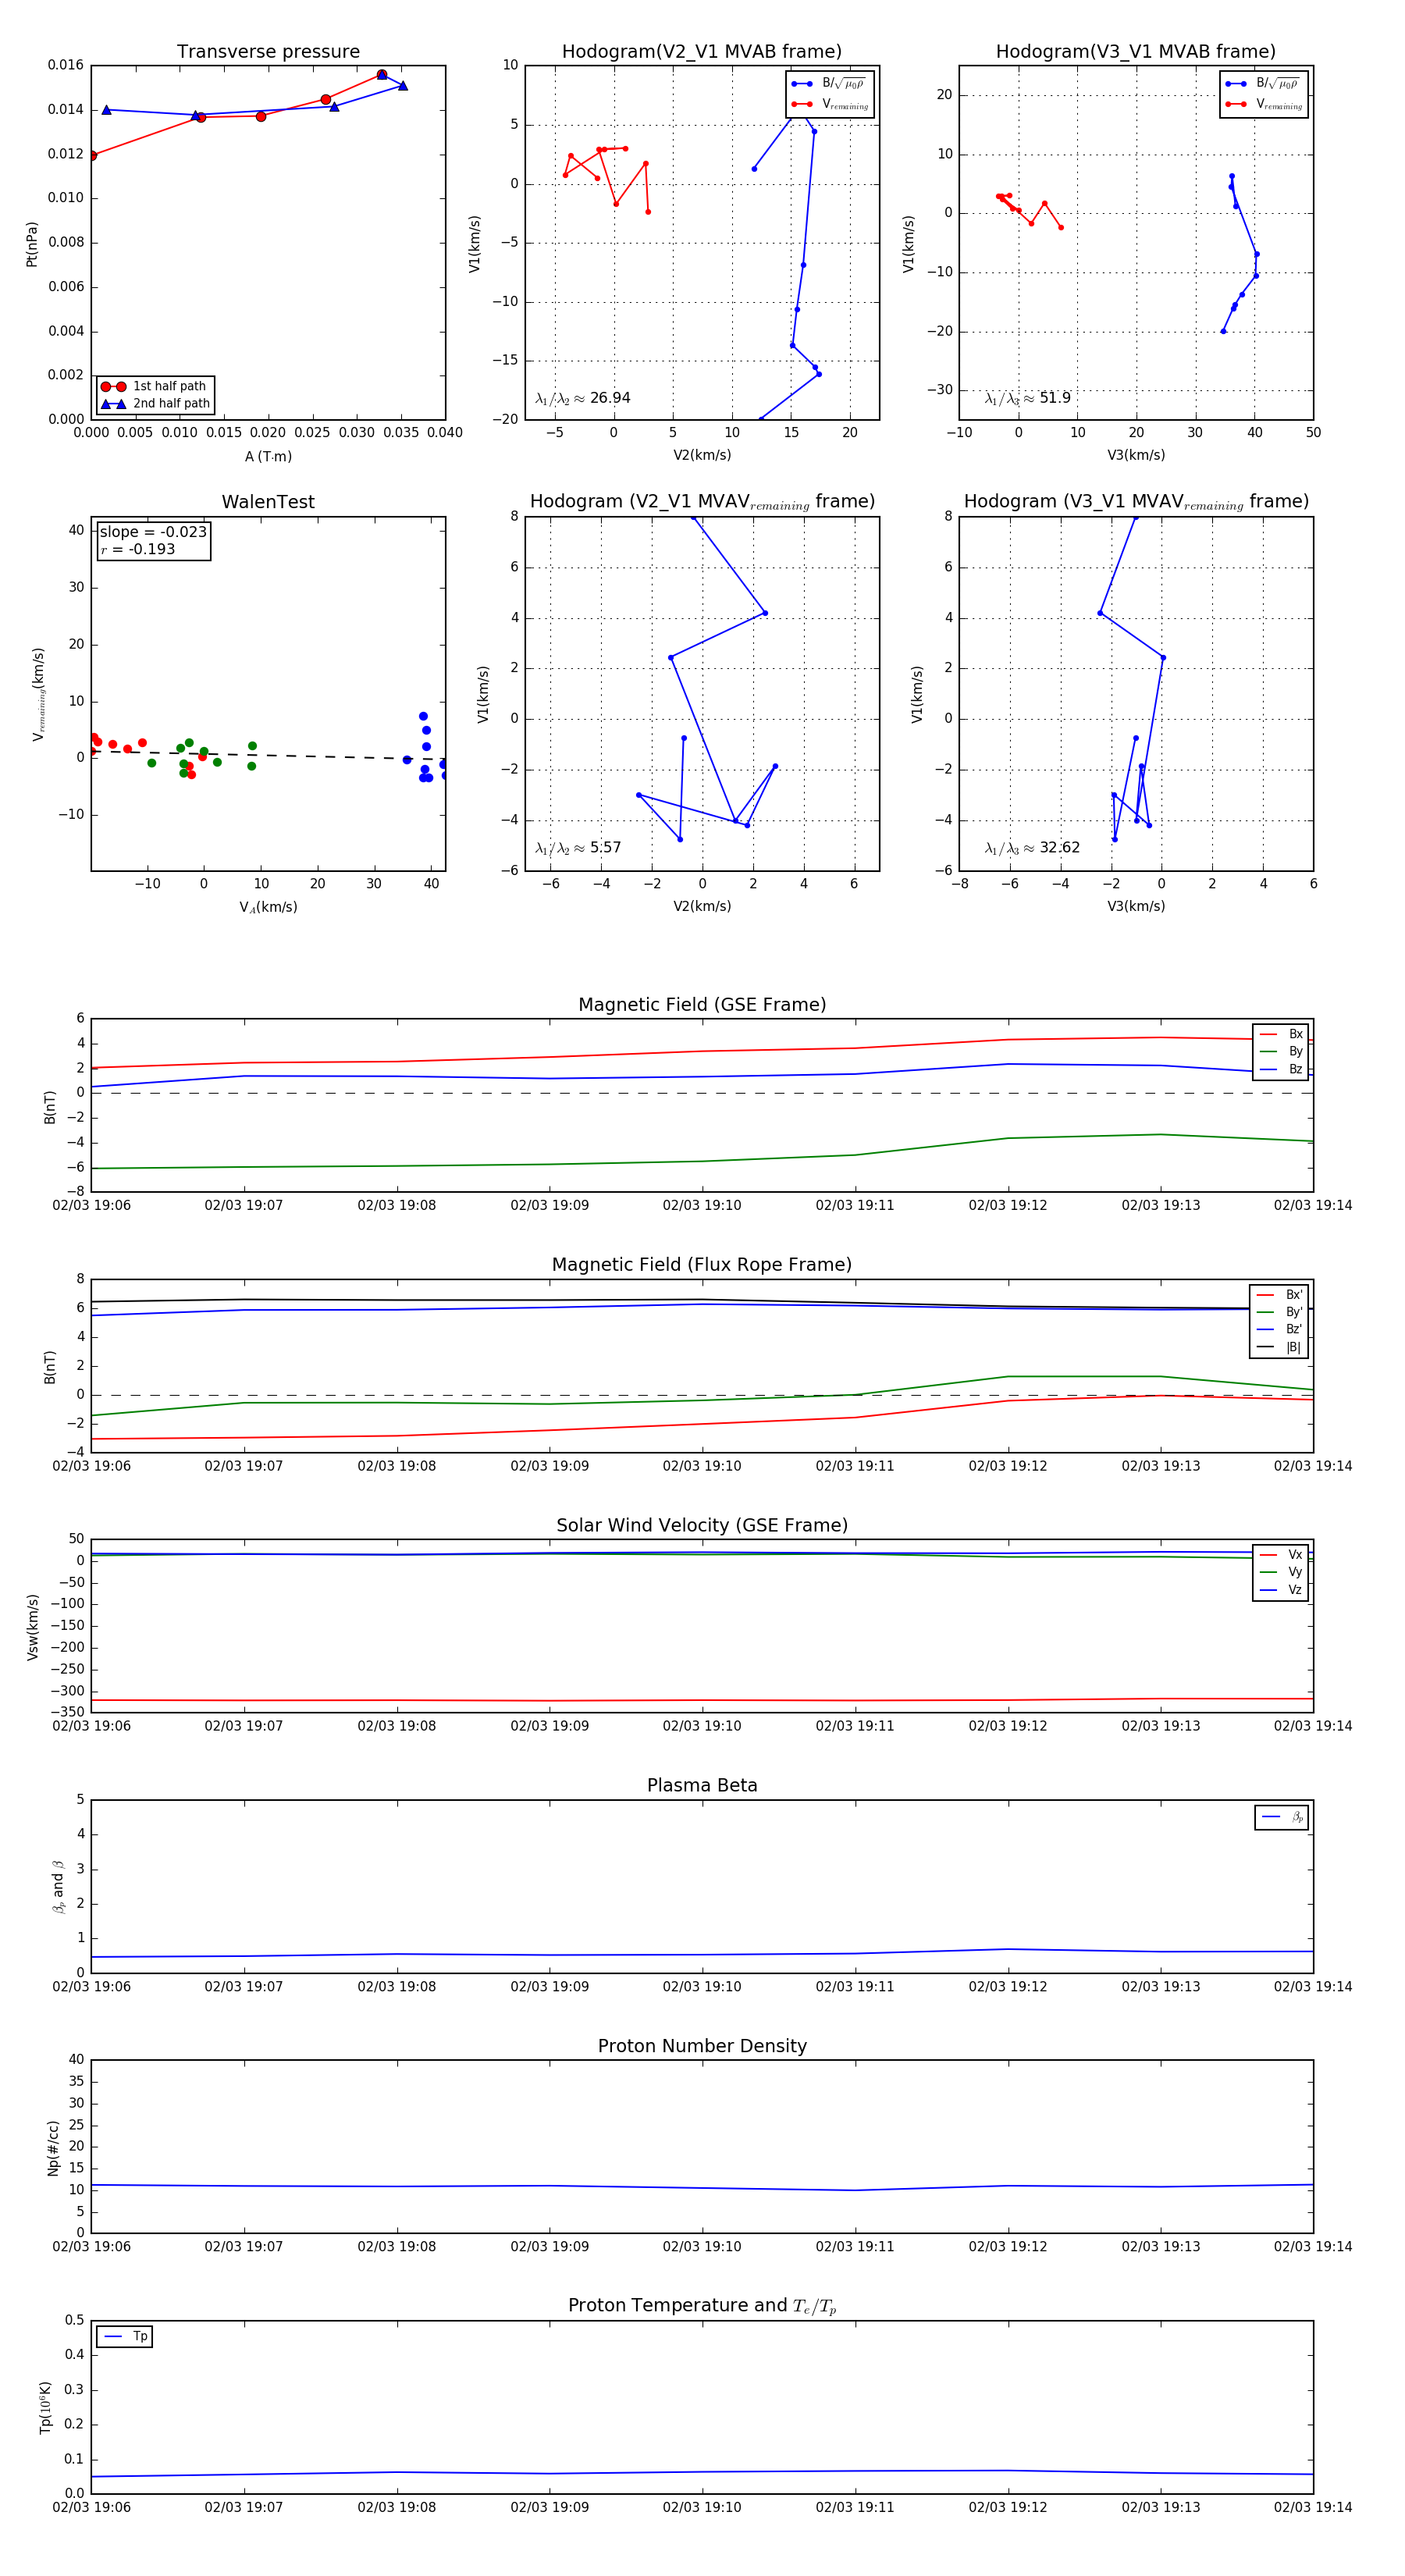Click the 'Proton Number Density' title

[x=702, y=2046]
